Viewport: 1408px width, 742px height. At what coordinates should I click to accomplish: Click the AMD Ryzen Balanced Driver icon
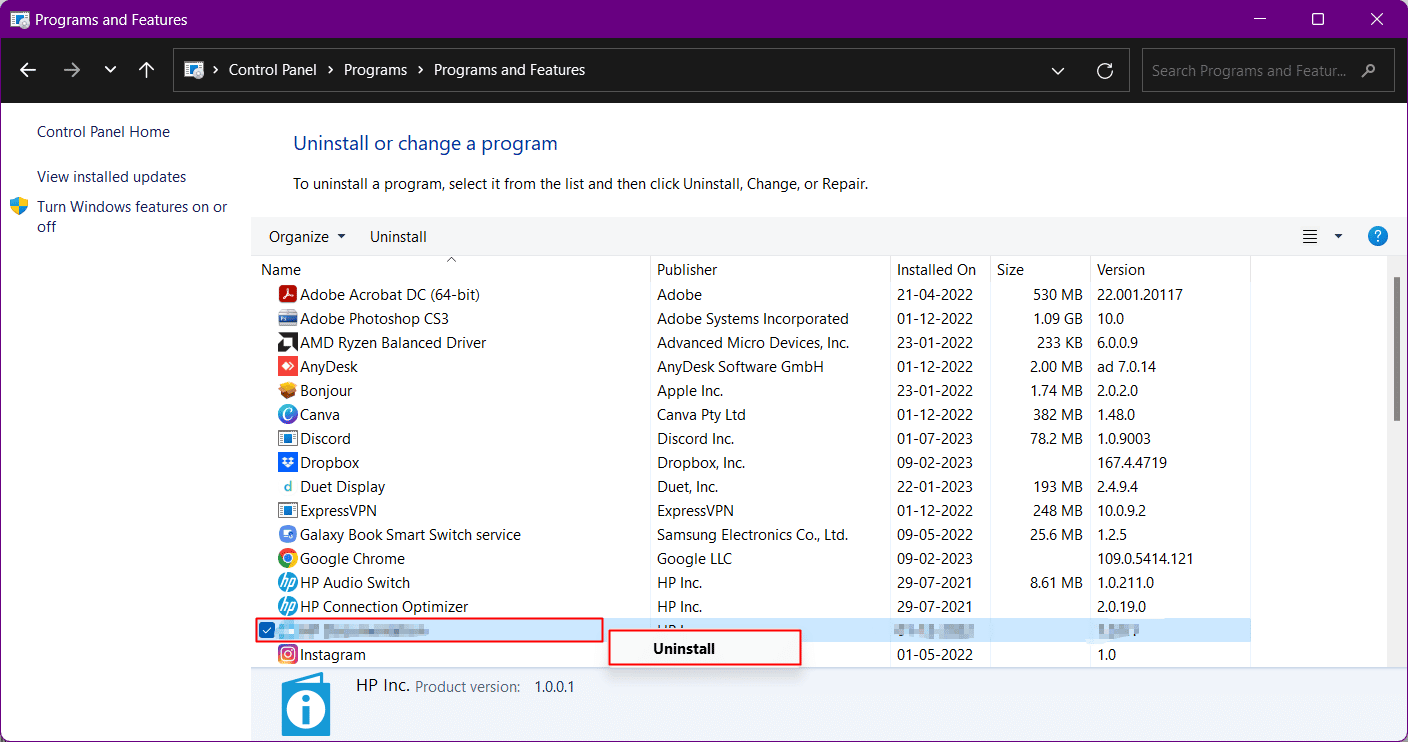[x=288, y=343]
